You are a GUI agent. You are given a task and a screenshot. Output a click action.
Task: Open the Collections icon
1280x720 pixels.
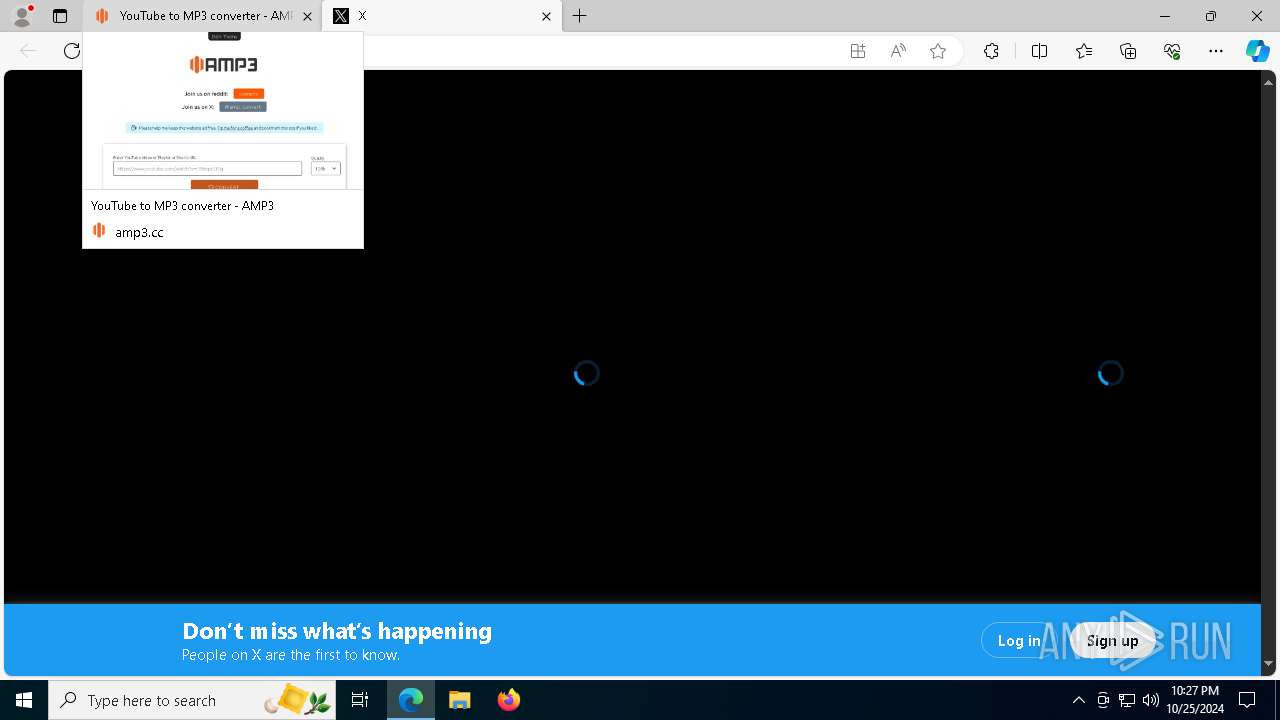[x=1128, y=51]
